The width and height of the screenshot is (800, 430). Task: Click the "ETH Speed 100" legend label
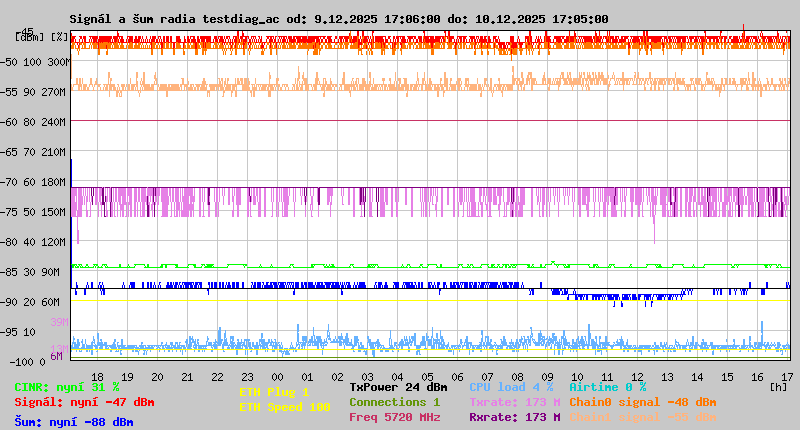[285, 408]
